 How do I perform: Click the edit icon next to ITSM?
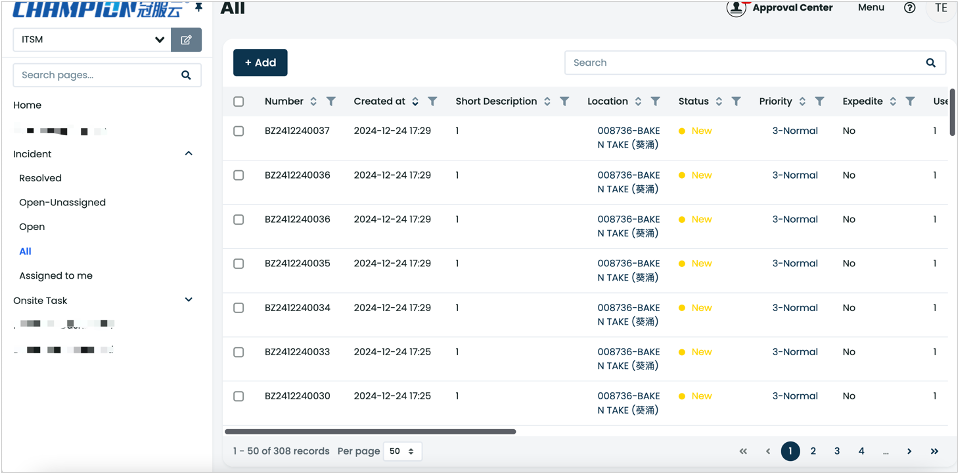point(186,40)
